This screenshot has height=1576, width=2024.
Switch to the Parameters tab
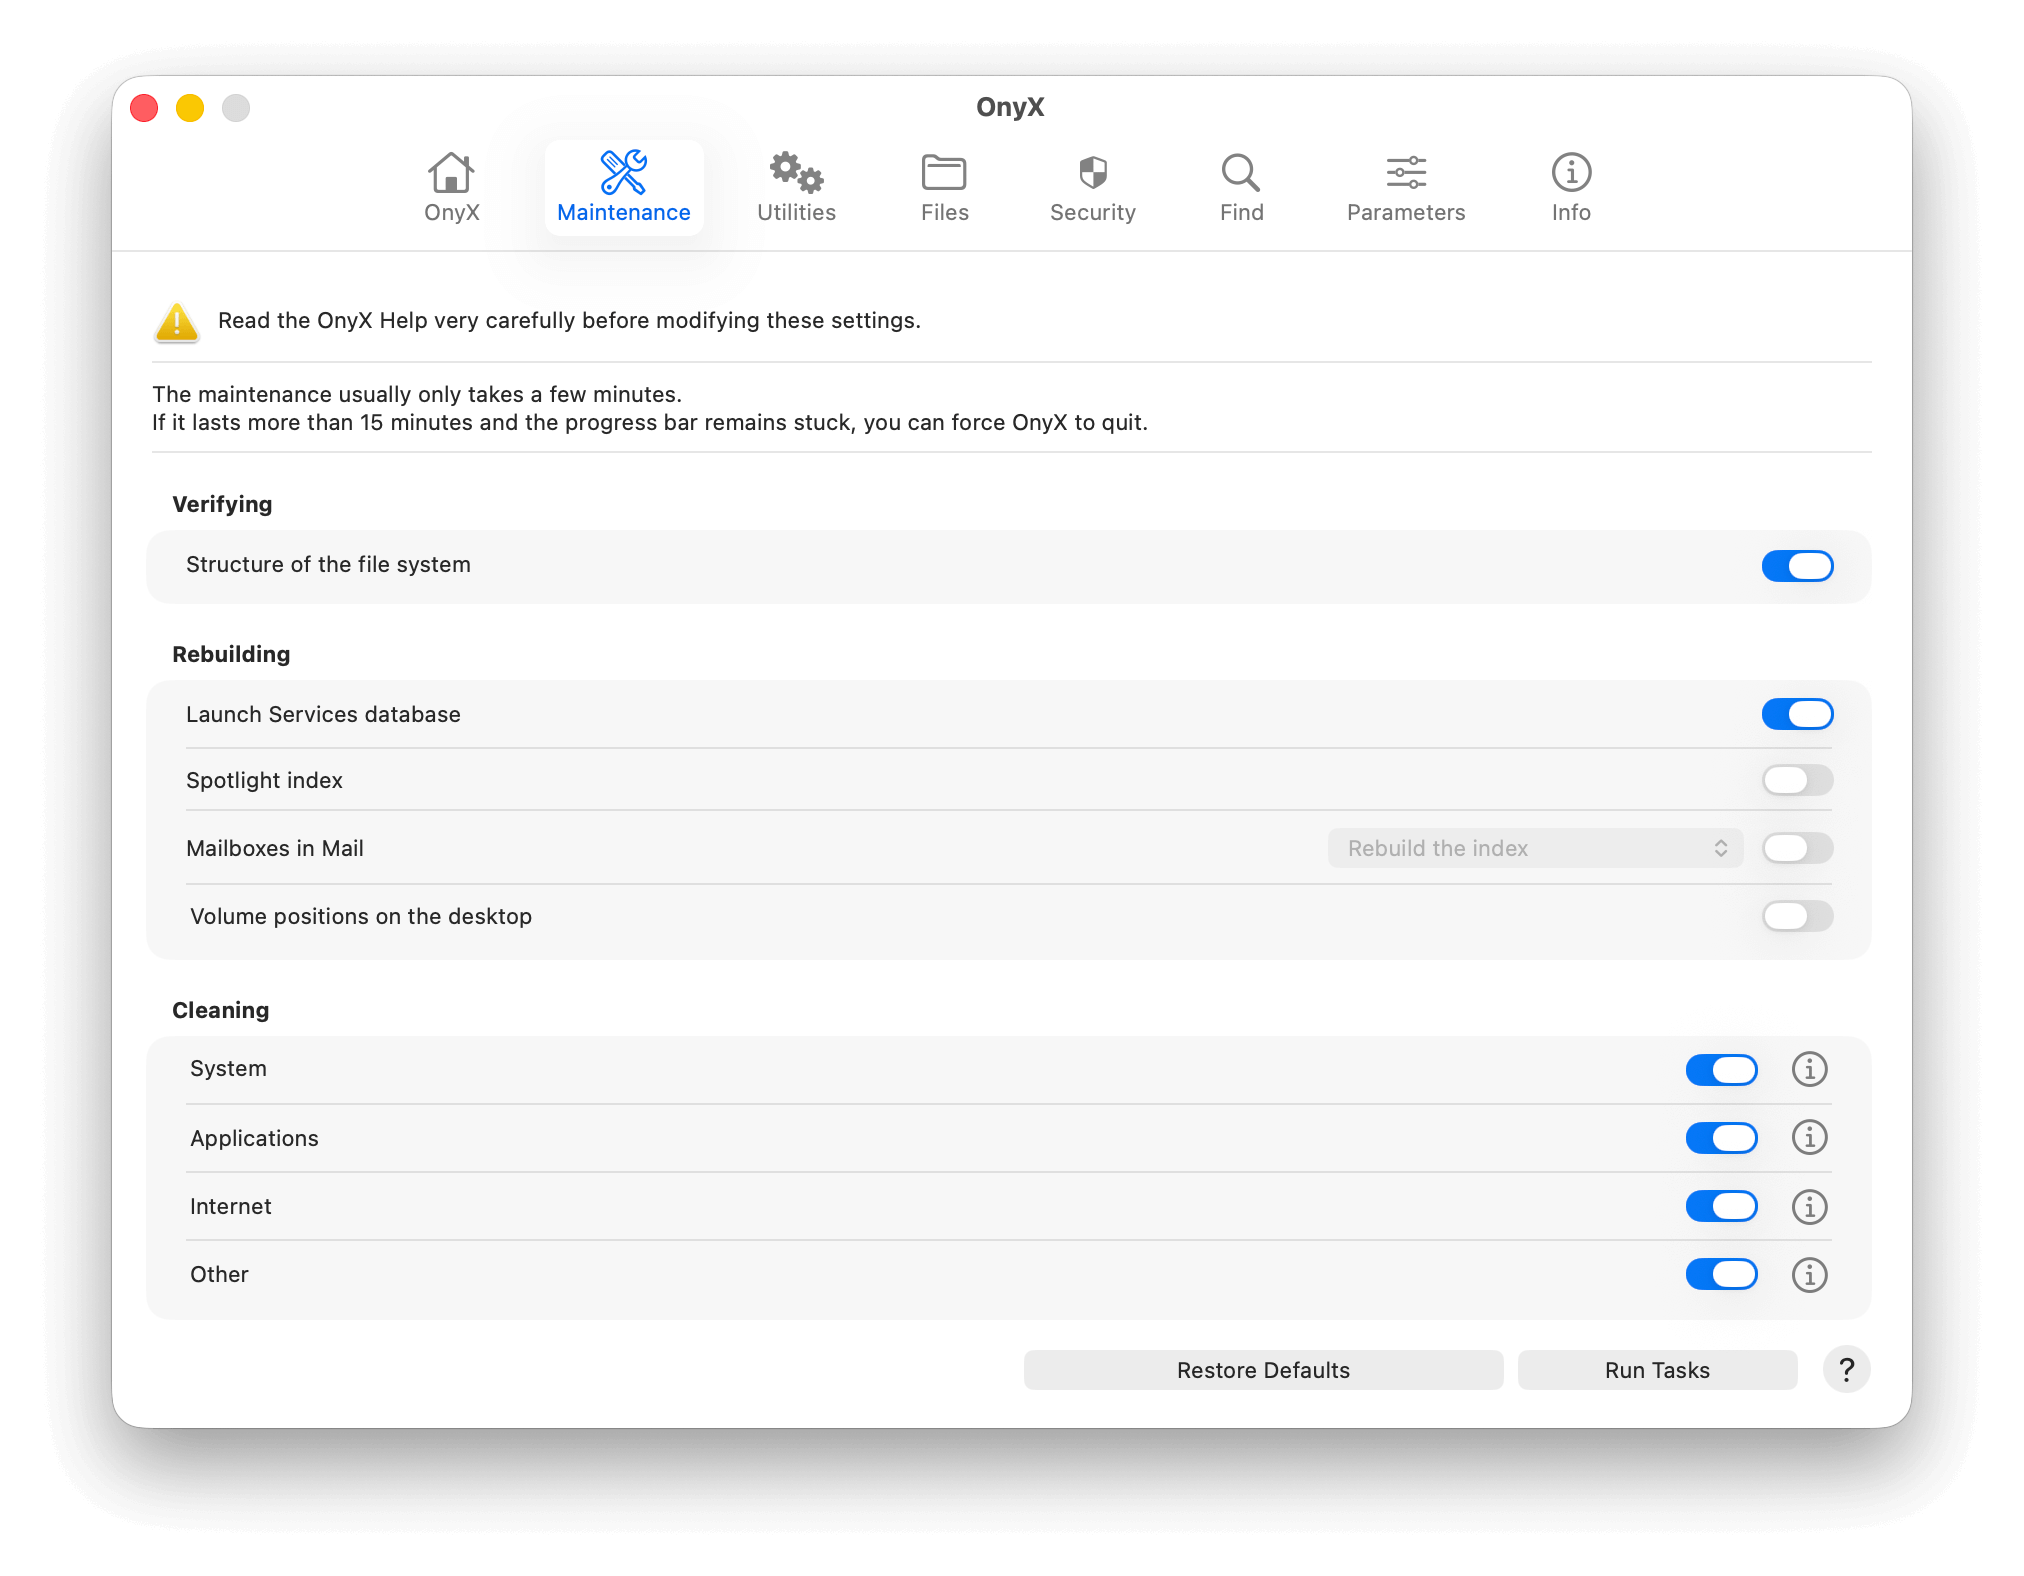1405,187
